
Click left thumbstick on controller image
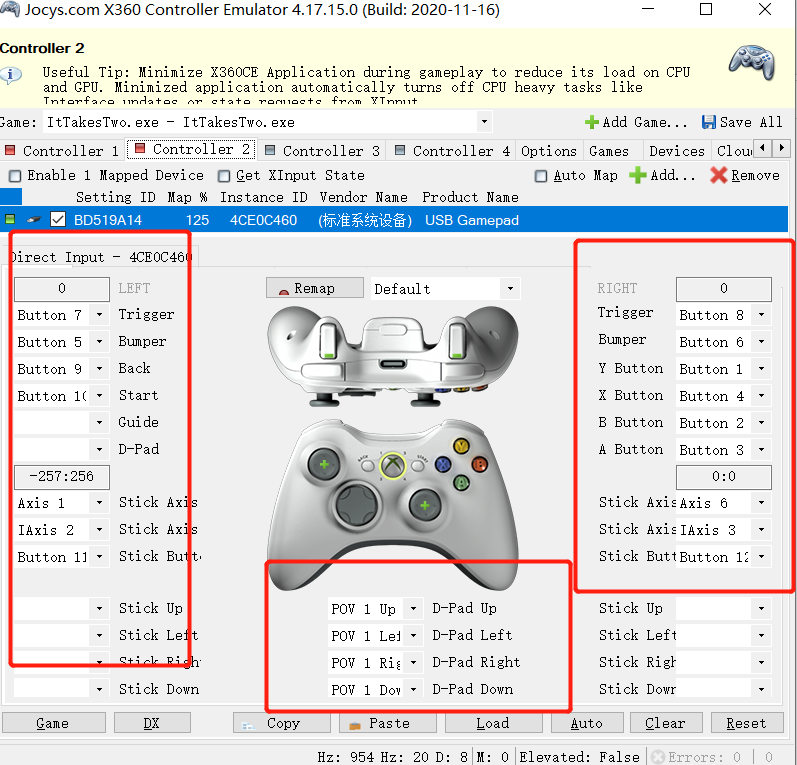(324, 464)
